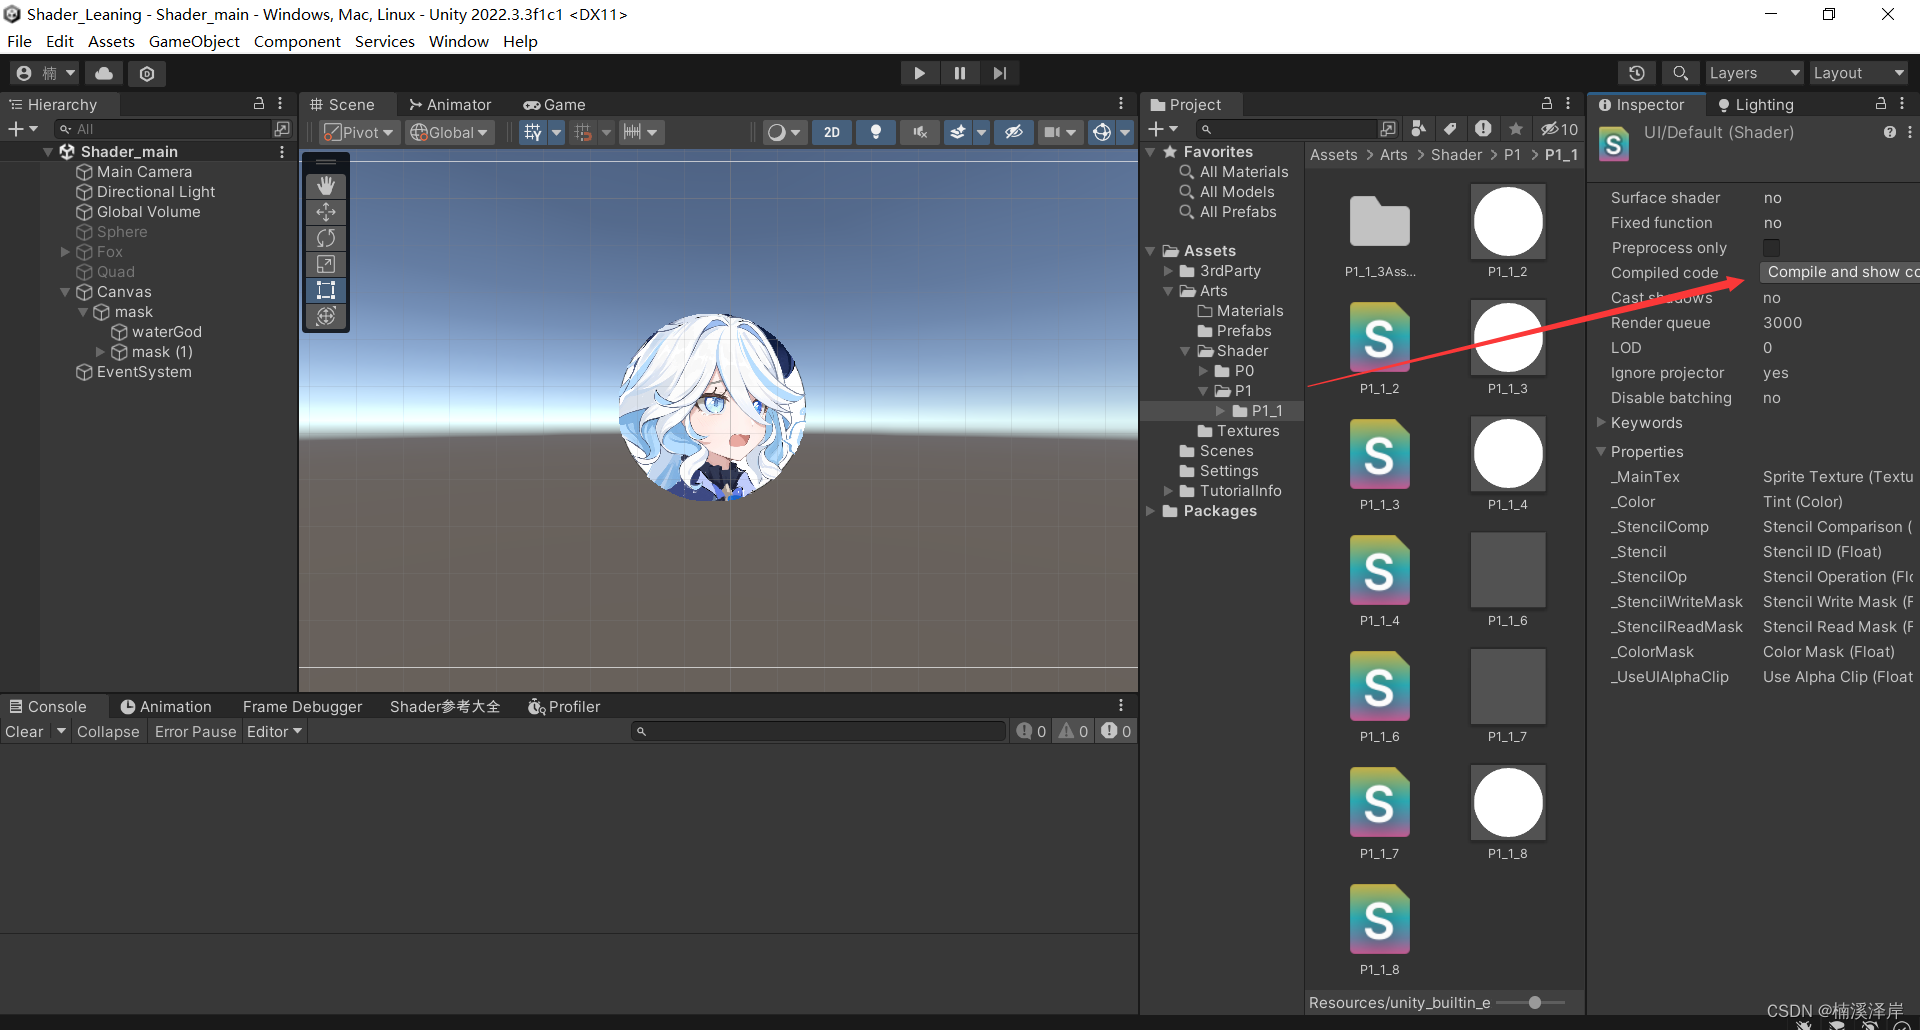This screenshot has width=1920, height=1030.
Task: Open the Component menu
Action: point(297,41)
